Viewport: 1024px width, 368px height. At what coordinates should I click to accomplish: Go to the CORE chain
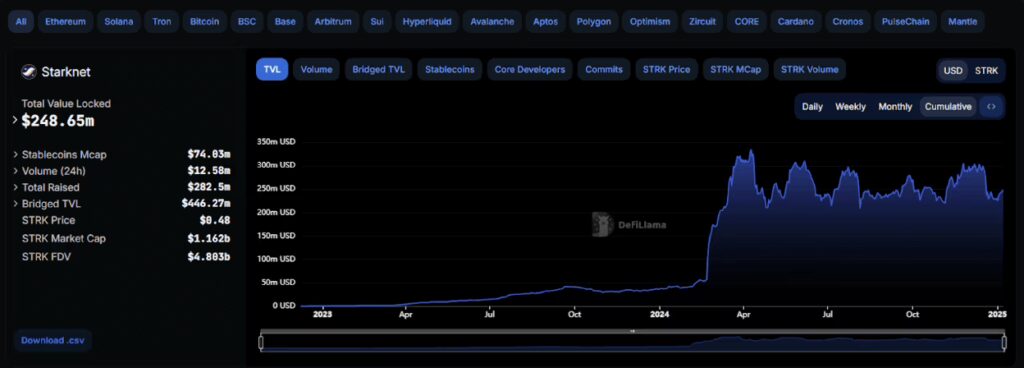(x=746, y=22)
